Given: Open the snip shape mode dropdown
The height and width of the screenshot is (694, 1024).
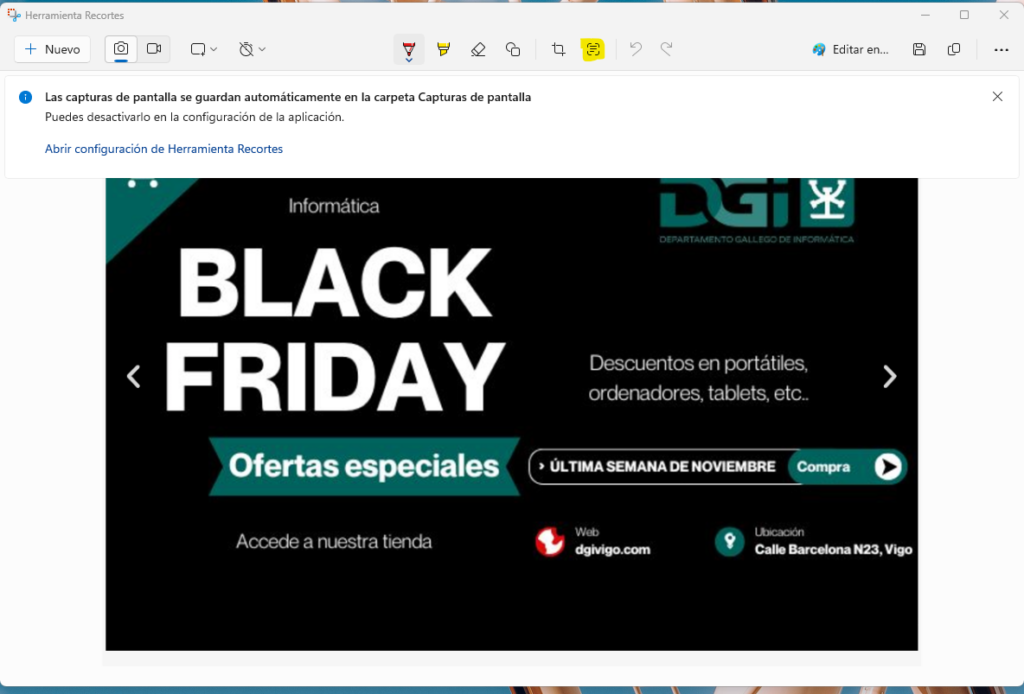Looking at the screenshot, I should point(213,48).
